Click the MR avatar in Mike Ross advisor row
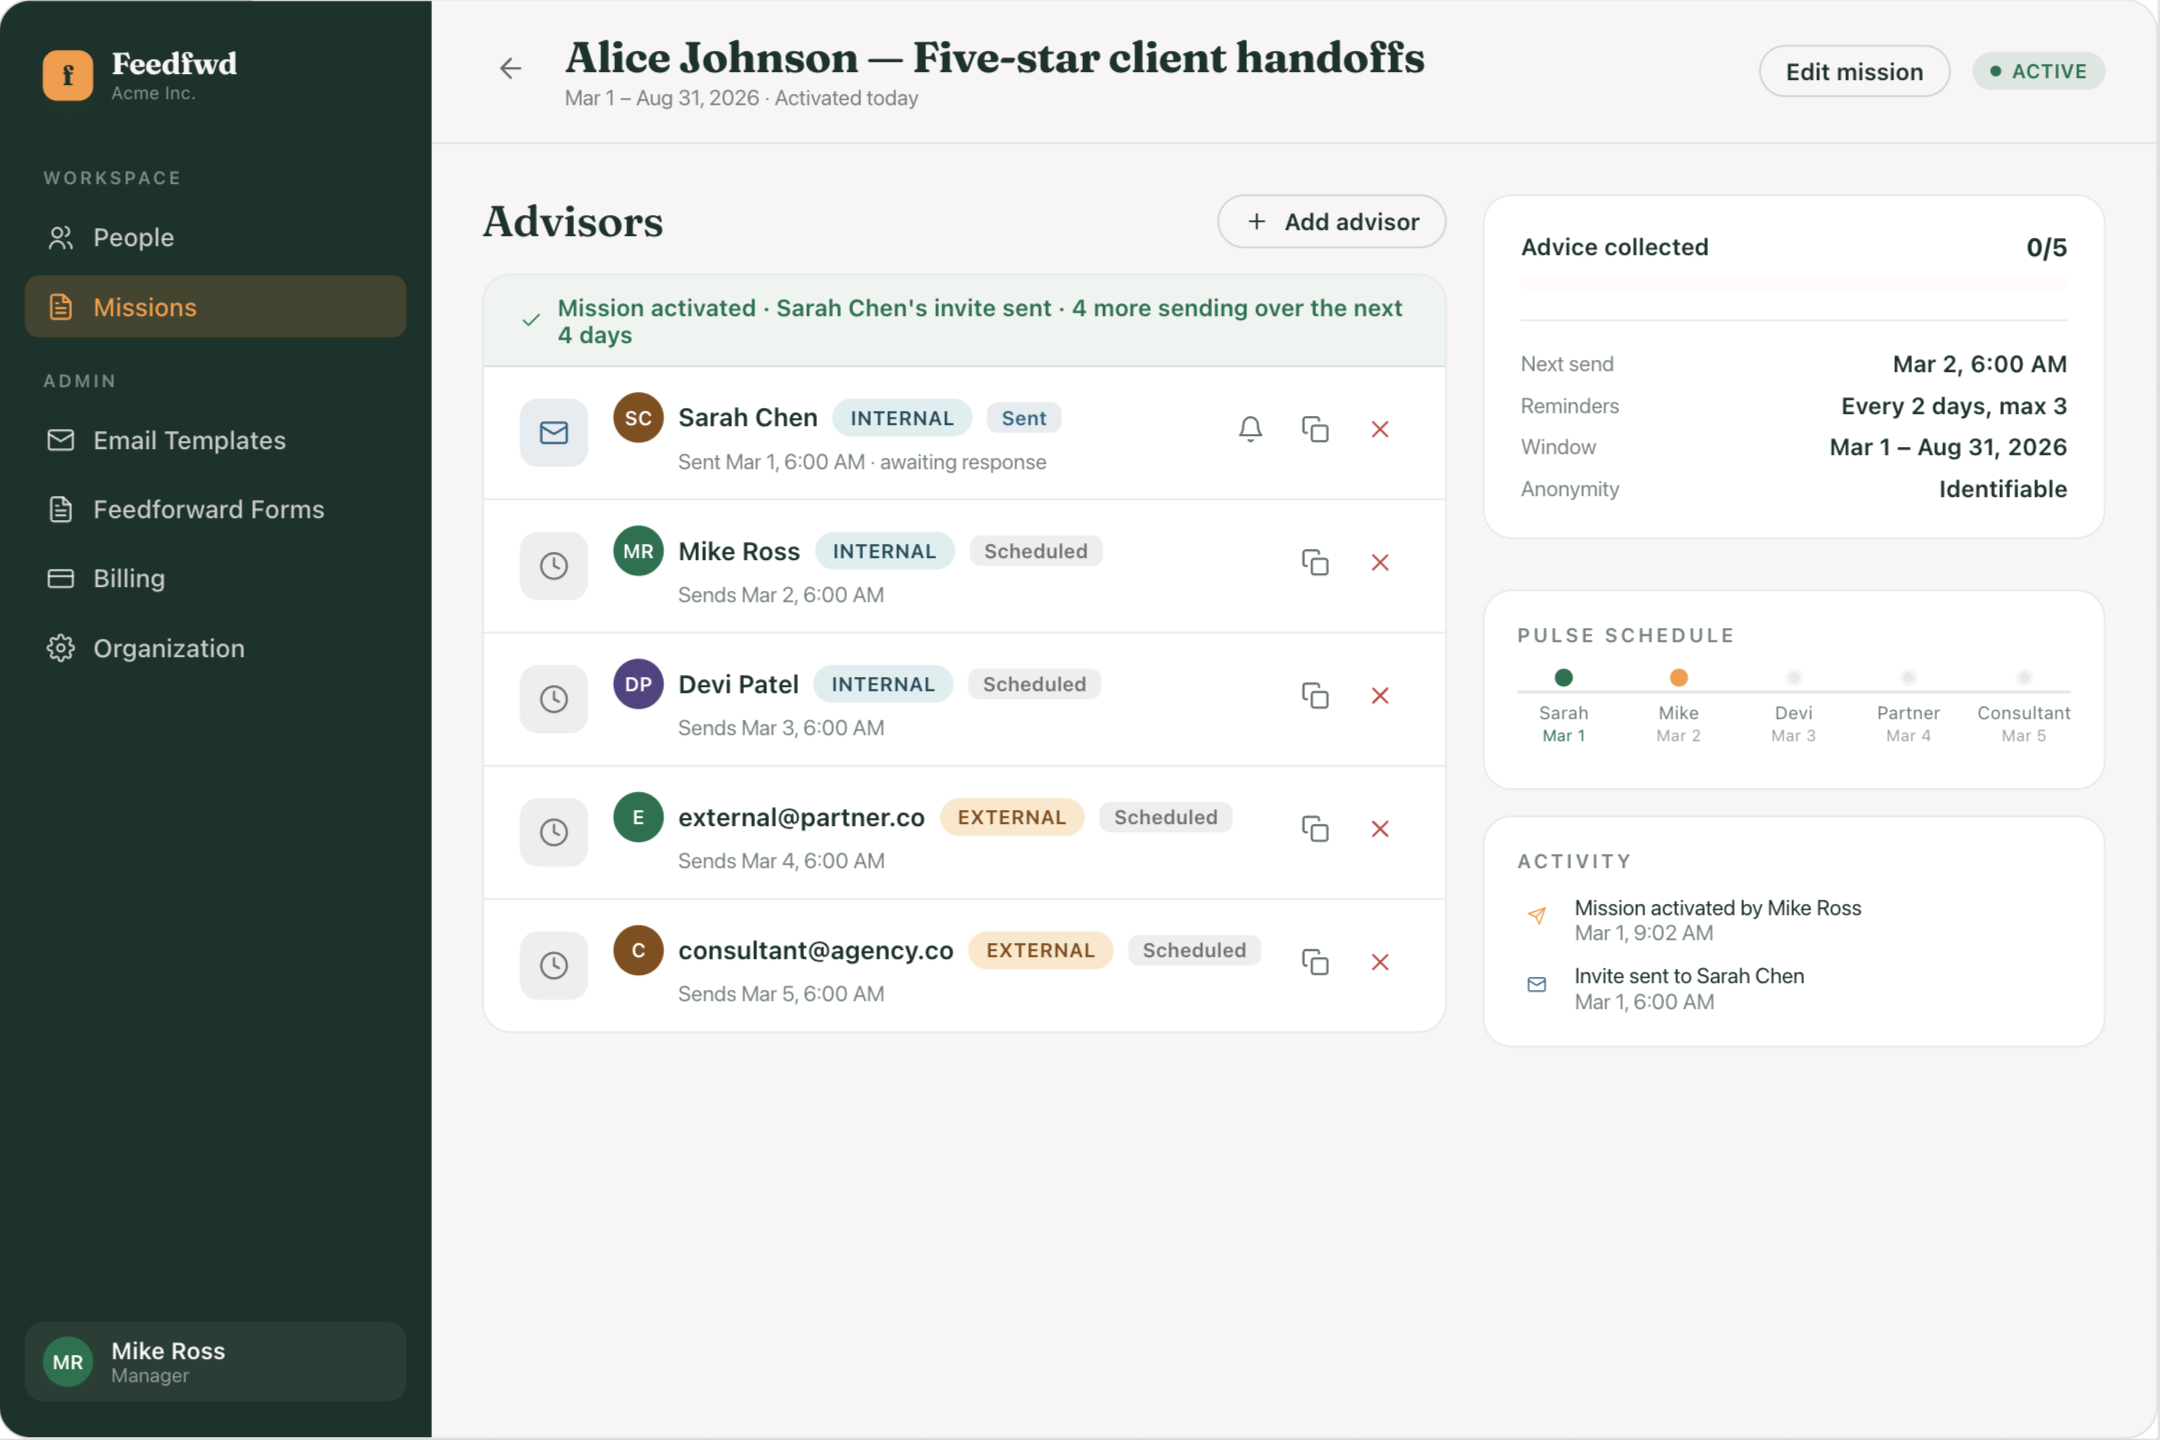 (638, 551)
